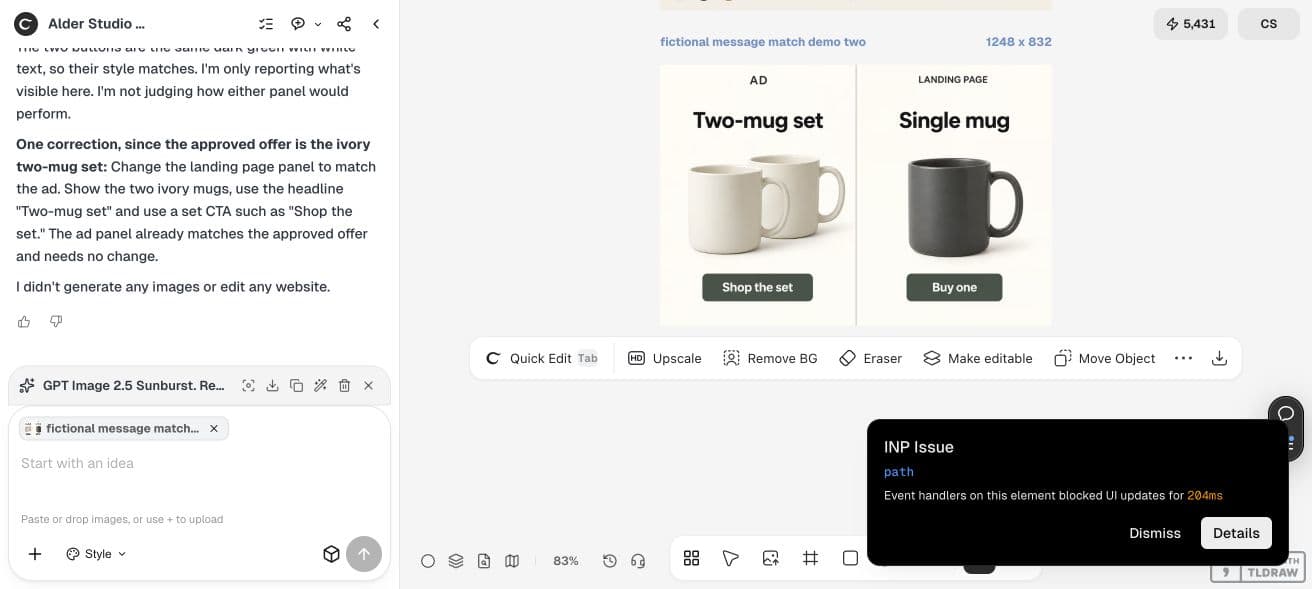The image size is (1312, 589).
Task: Collapse the chat side panel
Action: 376,24
